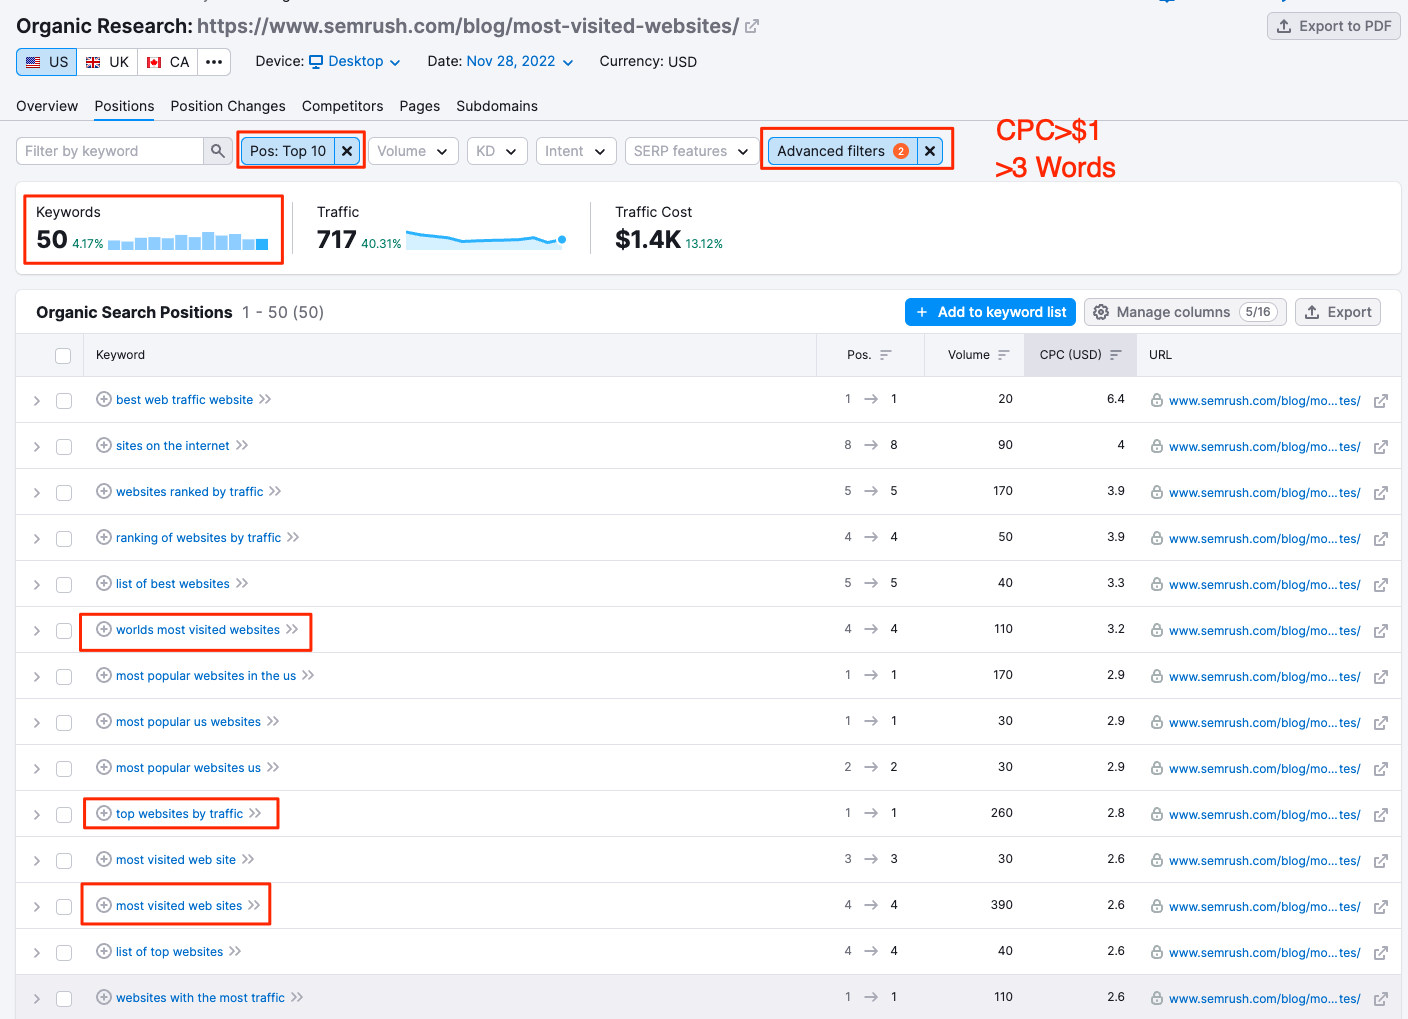Open the report URL external link icon
Image resolution: width=1408 pixels, height=1019 pixels.
(x=752, y=26)
